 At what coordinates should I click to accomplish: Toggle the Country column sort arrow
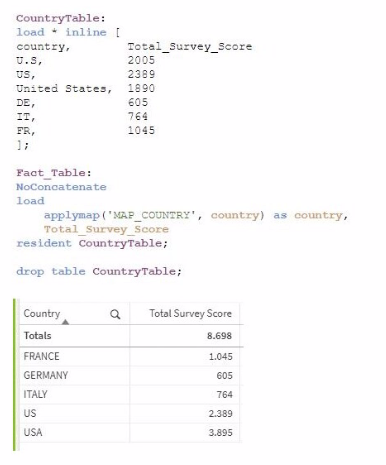click(x=65, y=322)
